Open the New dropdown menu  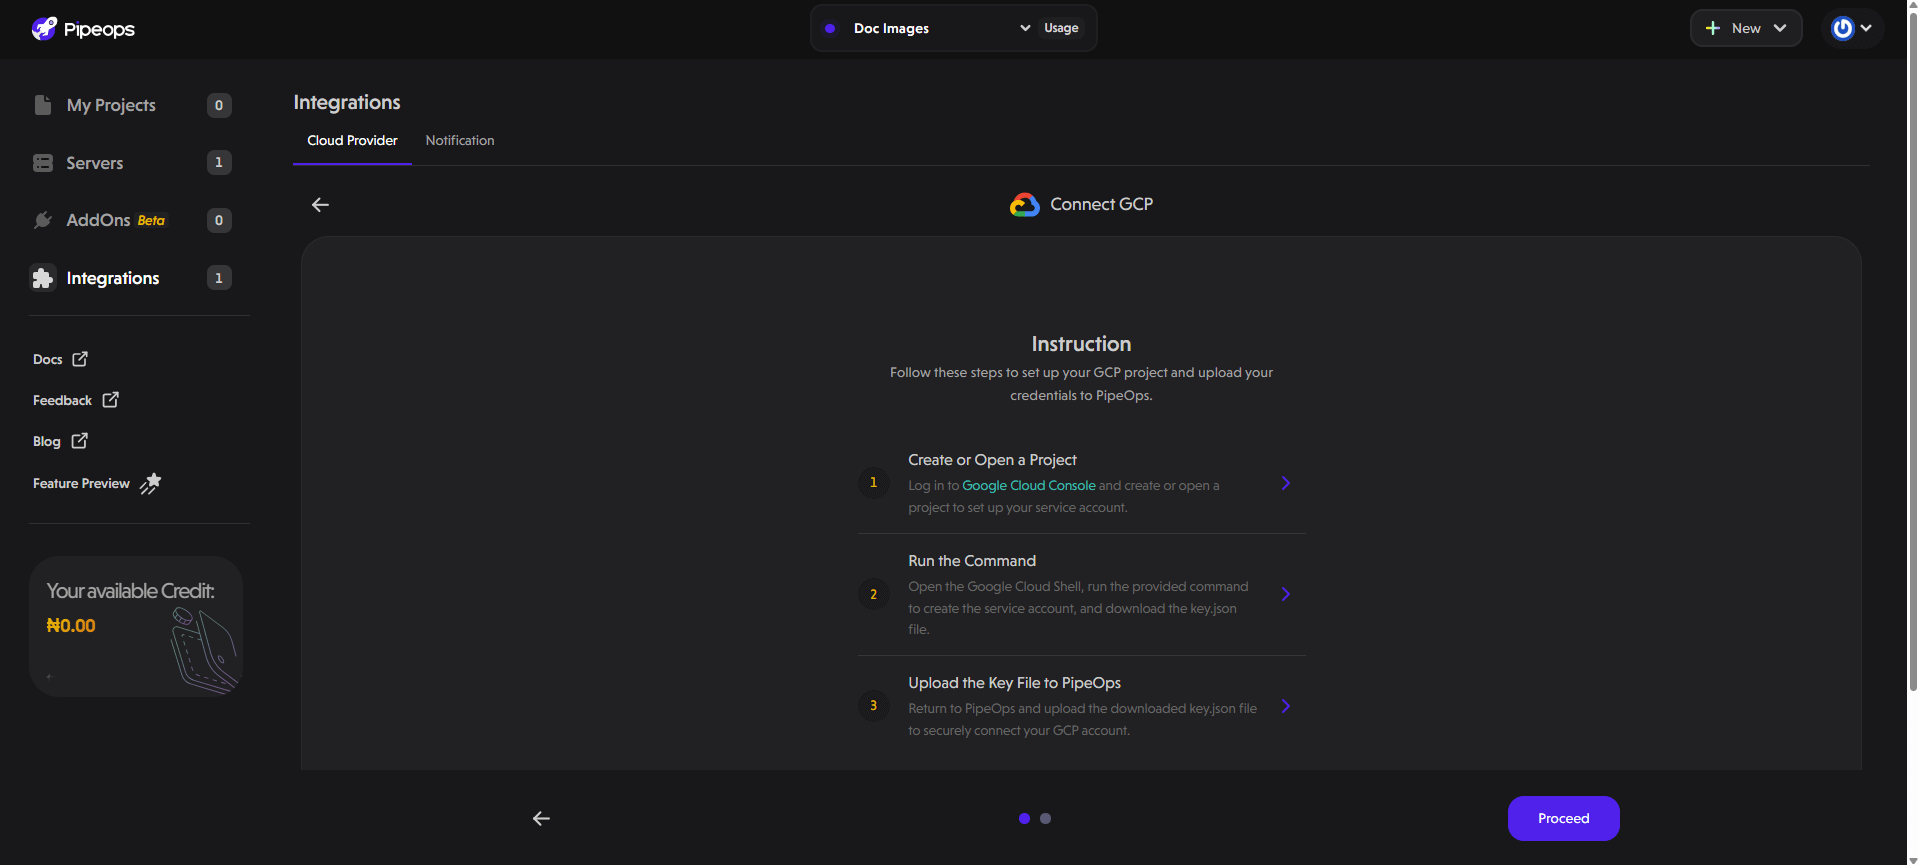tap(1746, 28)
